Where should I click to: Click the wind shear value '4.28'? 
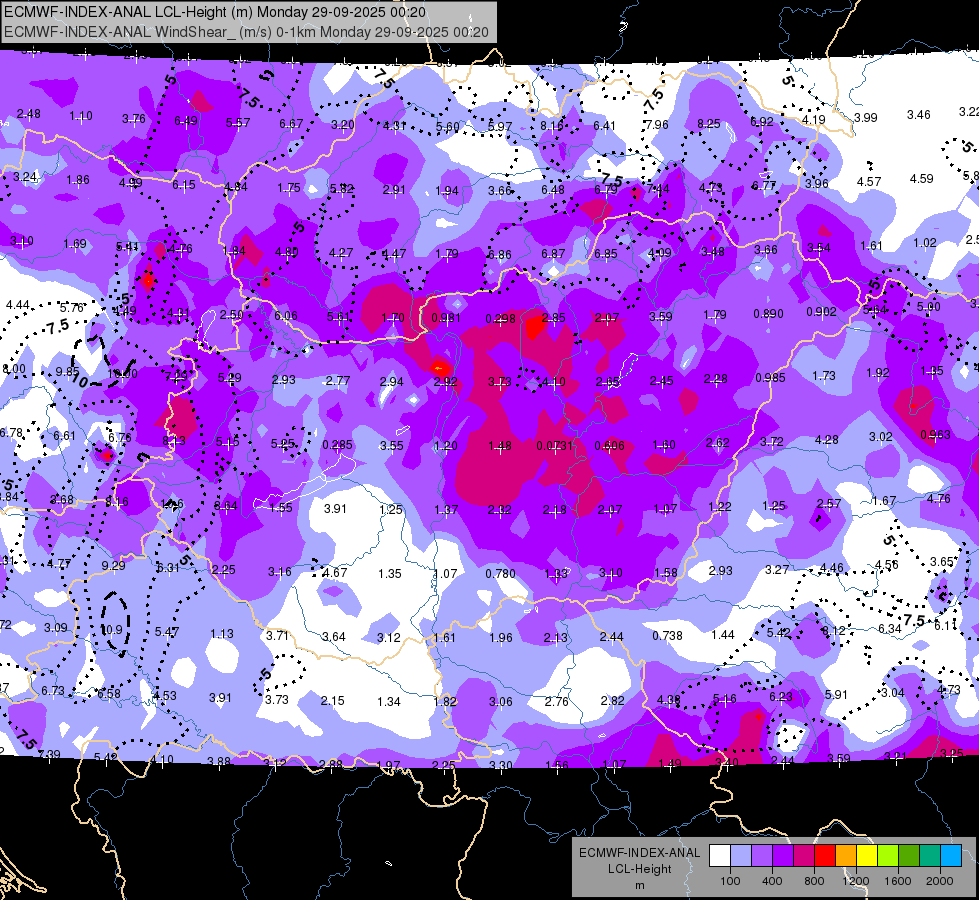tap(827, 440)
